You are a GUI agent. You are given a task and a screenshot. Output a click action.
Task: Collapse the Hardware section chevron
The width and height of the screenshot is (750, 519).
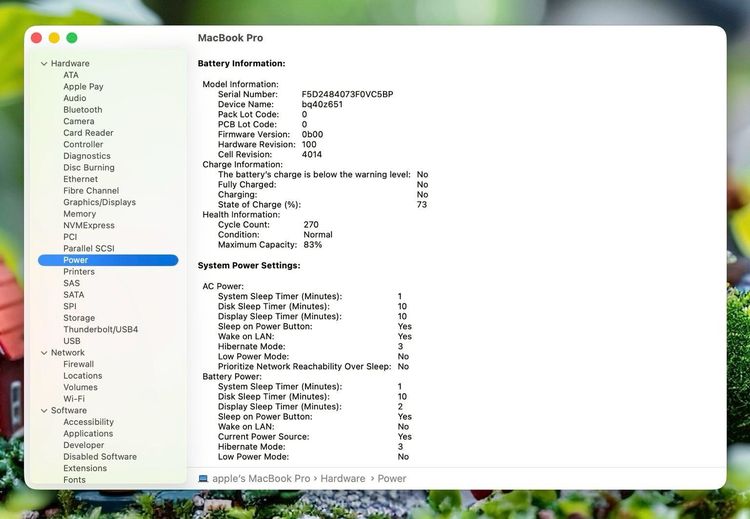coord(44,64)
